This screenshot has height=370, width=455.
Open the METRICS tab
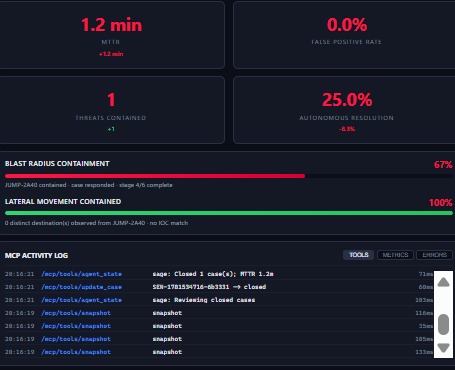tap(395, 255)
